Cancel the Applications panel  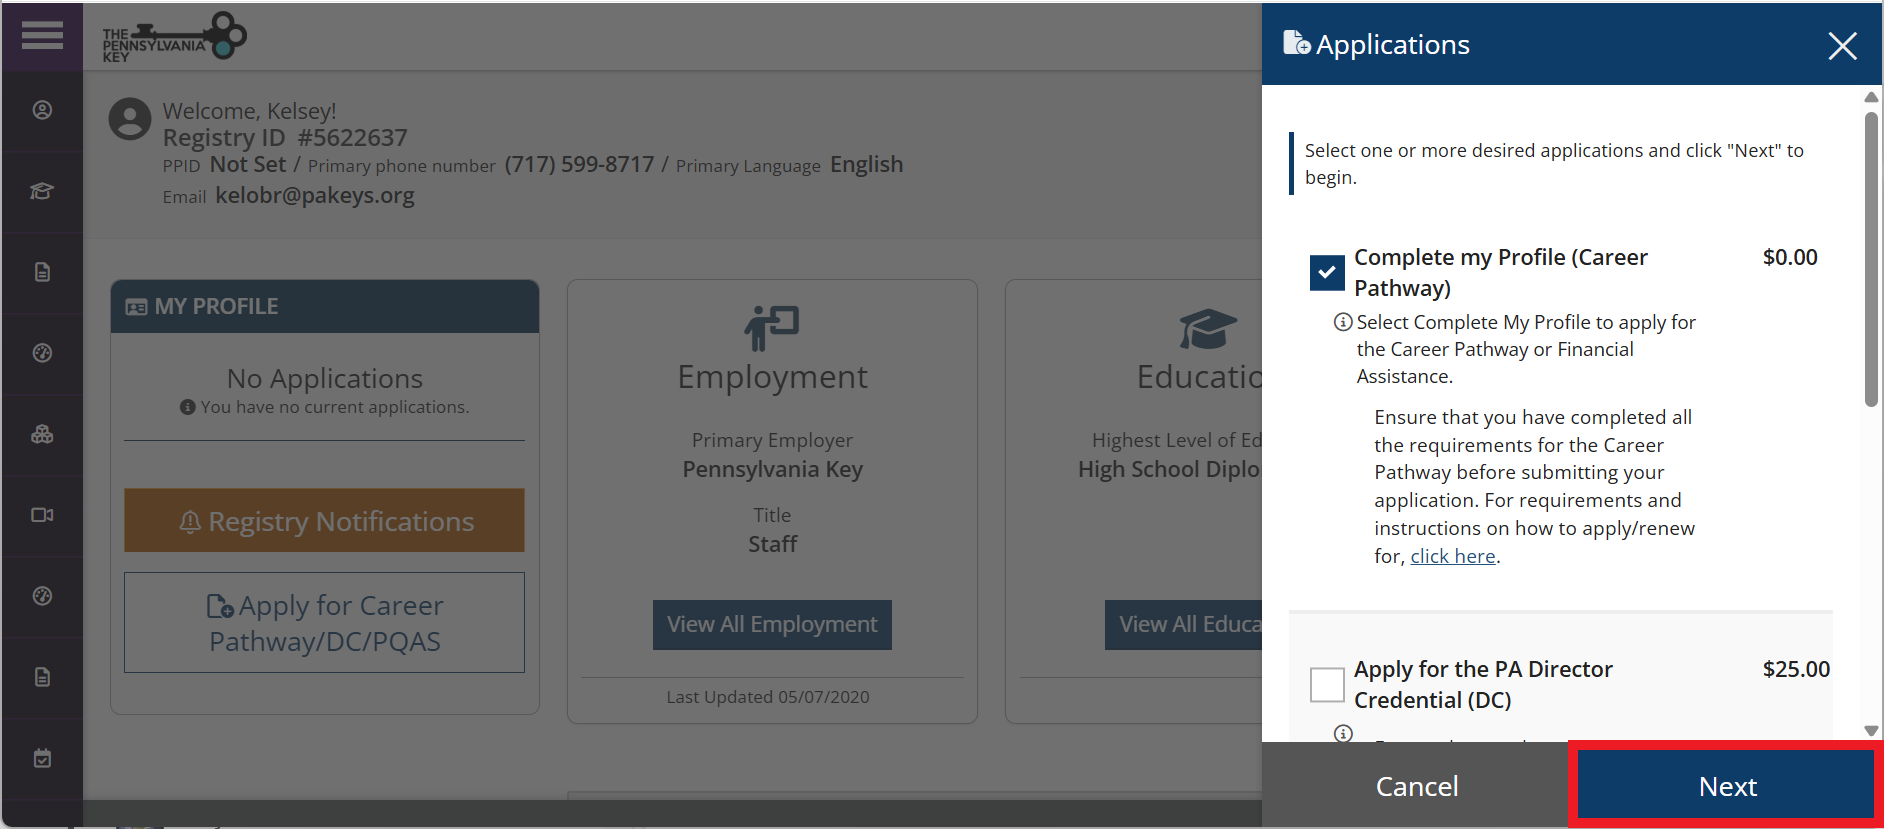point(1416,786)
